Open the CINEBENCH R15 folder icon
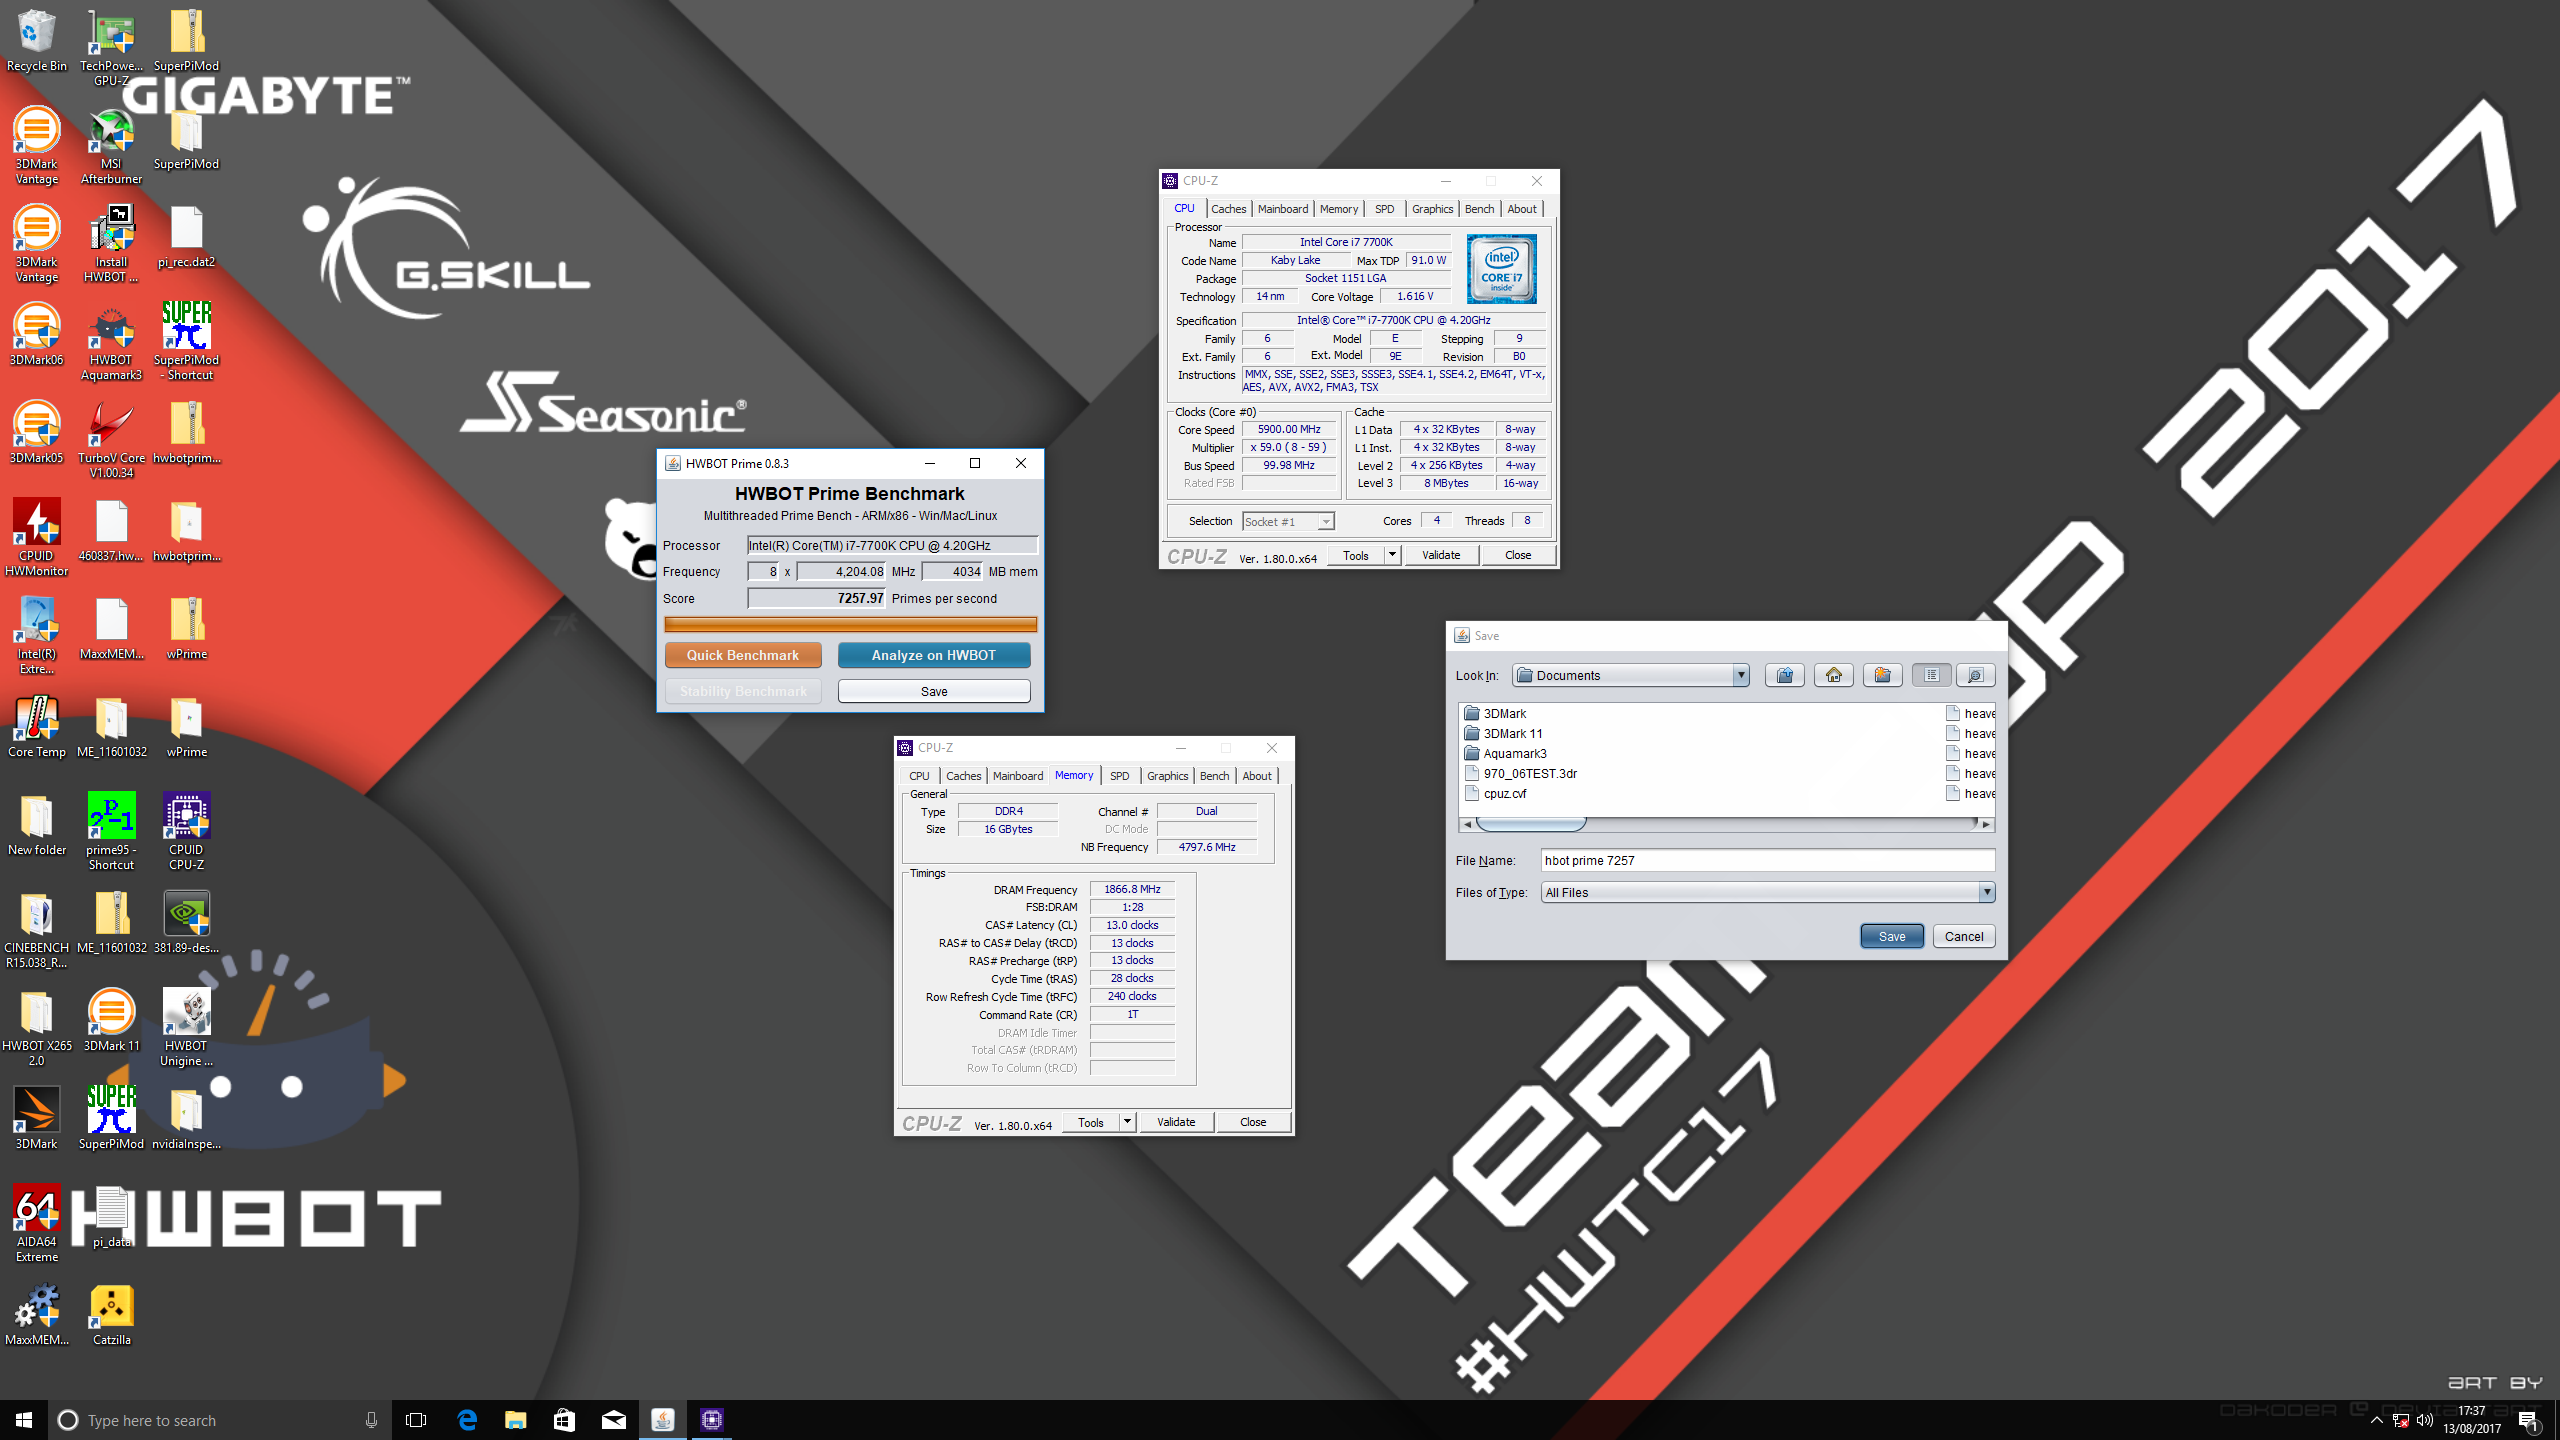The width and height of the screenshot is (2560, 1440). tap(37, 929)
